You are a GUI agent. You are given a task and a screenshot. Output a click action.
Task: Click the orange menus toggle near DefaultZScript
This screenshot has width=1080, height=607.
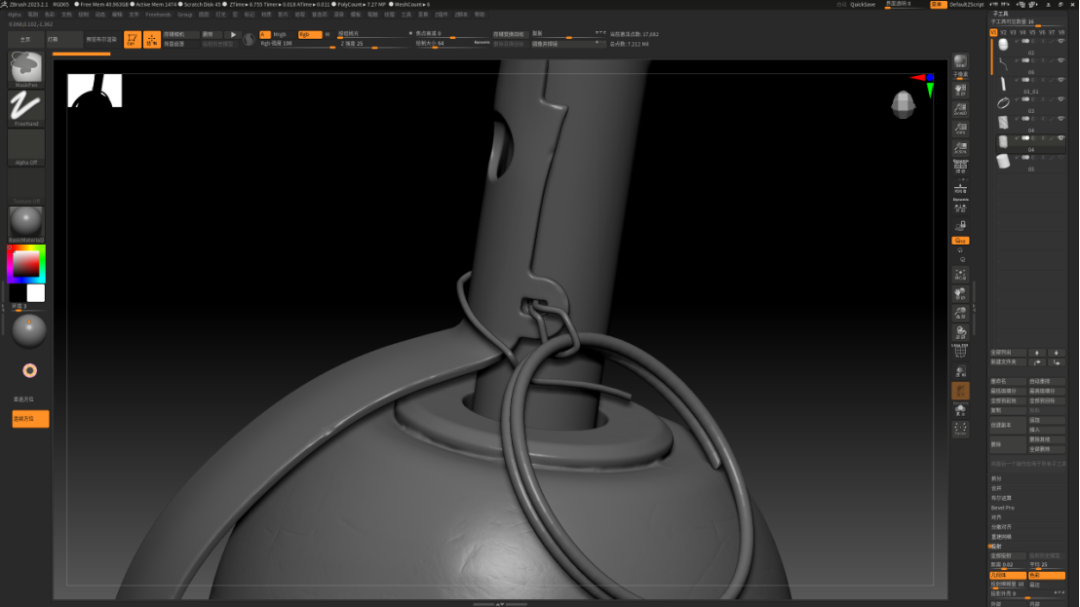tap(937, 5)
